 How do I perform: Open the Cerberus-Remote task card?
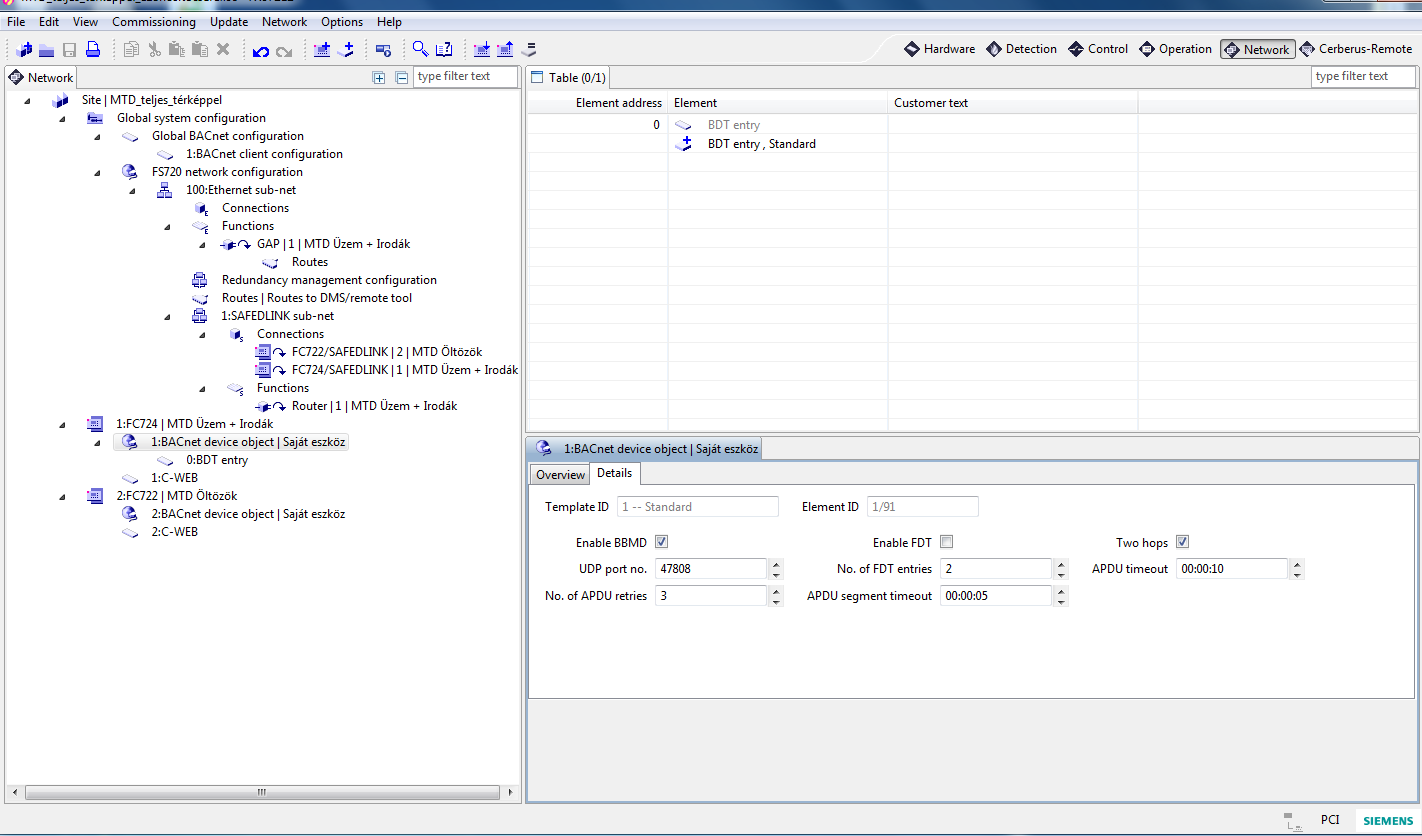click(1355, 49)
